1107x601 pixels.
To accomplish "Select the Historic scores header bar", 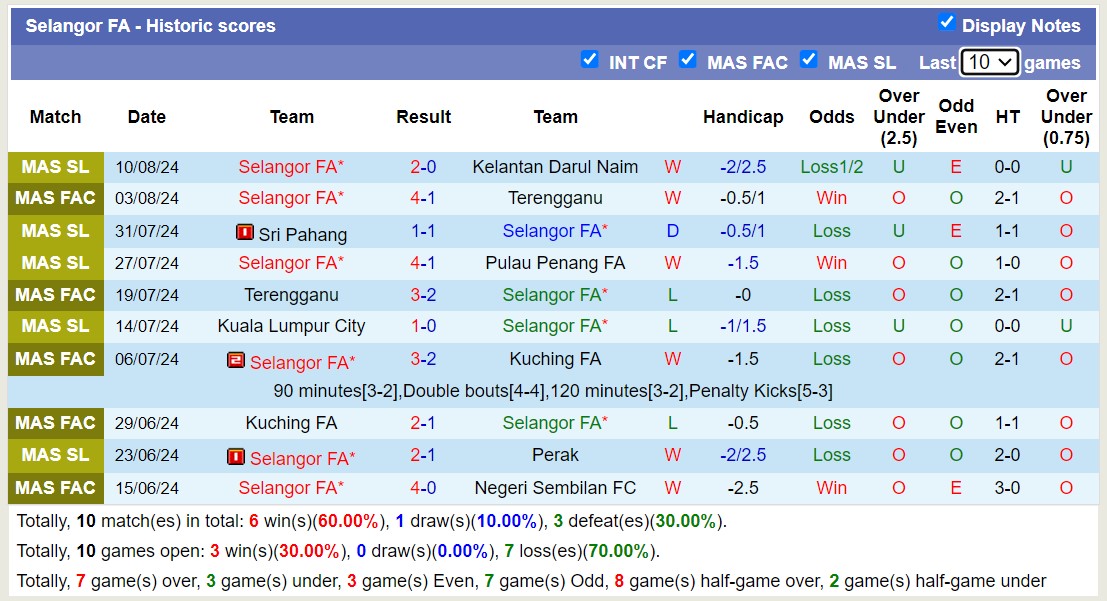I will [x=152, y=25].
